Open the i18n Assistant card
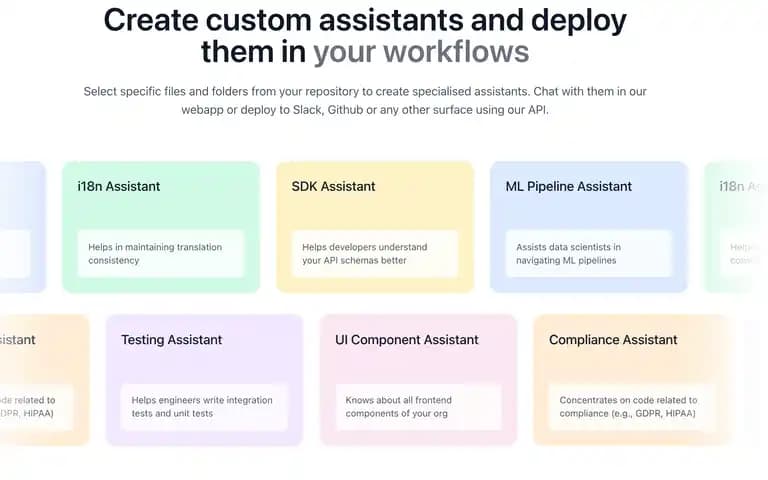This screenshot has width=768, height=480. pos(161,227)
